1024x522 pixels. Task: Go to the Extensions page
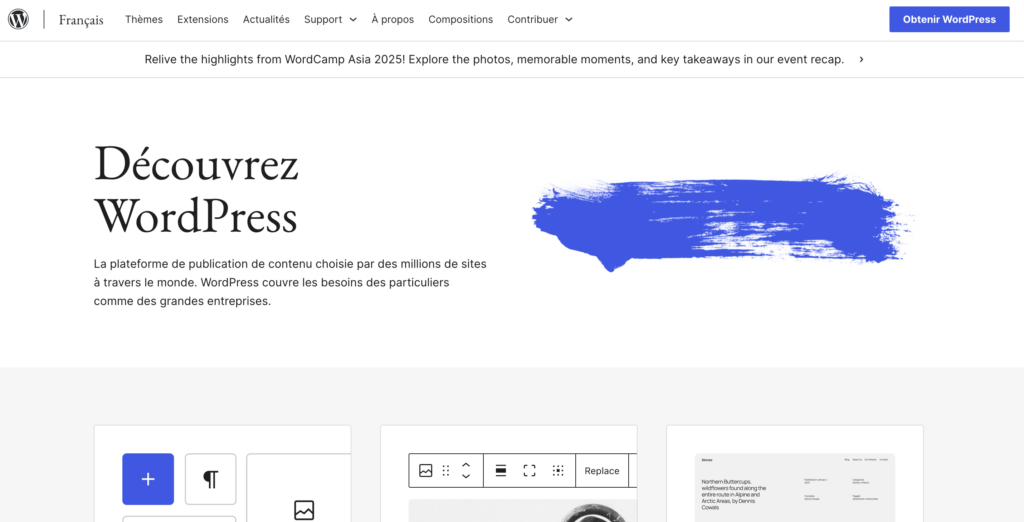tap(202, 20)
